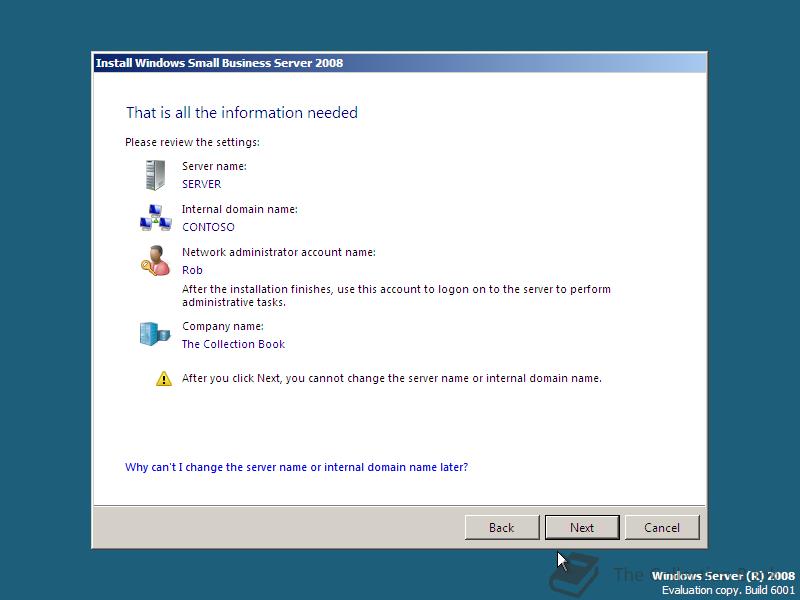Click the company building icon
Image resolution: width=800 pixels, height=600 pixels.
click(155, 334)
